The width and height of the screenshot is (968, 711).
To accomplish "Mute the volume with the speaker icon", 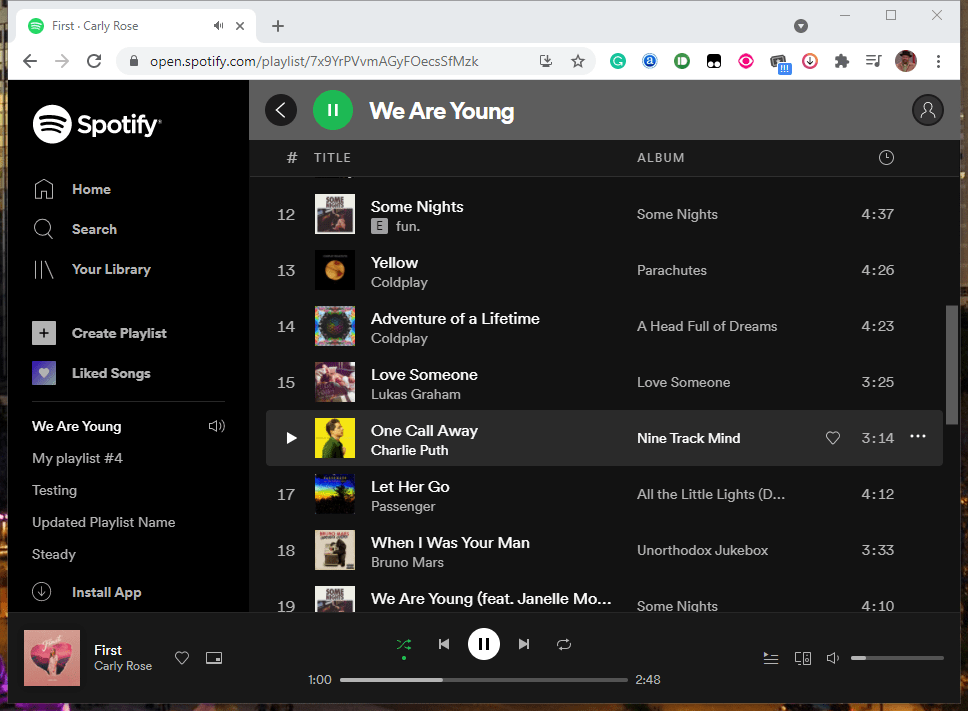I will (833, 658).
